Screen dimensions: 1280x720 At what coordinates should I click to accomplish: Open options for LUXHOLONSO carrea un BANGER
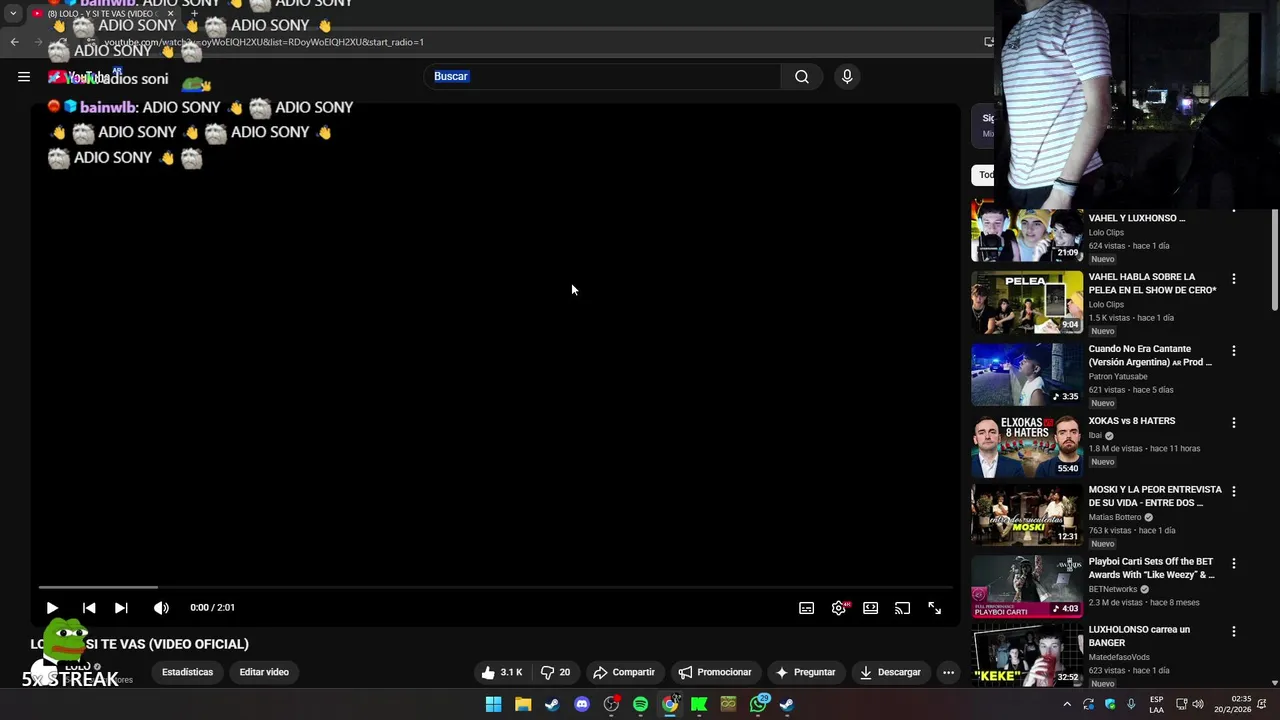click(1233, 631)
